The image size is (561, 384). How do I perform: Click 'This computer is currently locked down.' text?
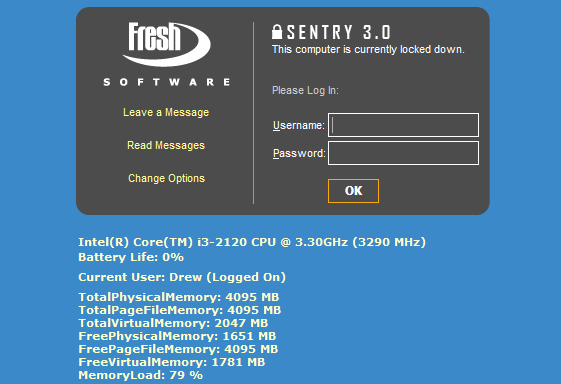pyautogui.click(x=368, y=49)
